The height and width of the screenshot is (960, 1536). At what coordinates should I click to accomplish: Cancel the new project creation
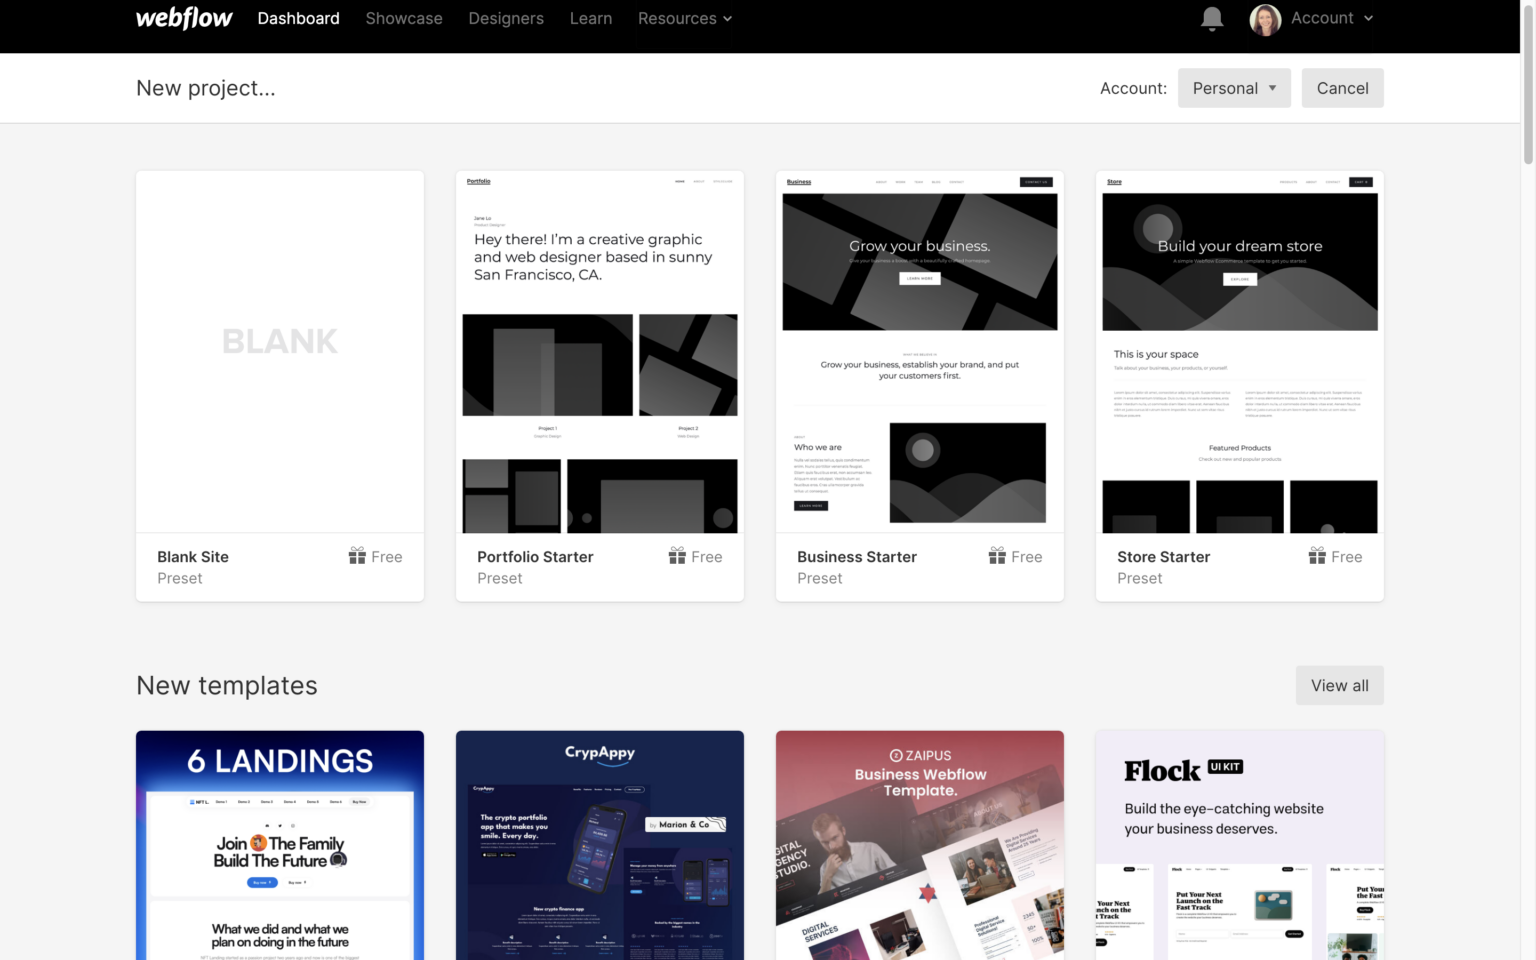[x=1342, y=88]
